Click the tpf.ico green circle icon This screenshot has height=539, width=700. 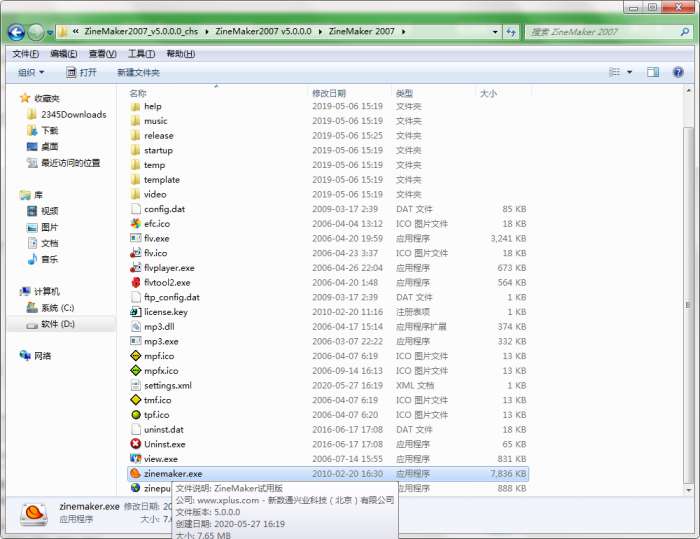point(136,415)
